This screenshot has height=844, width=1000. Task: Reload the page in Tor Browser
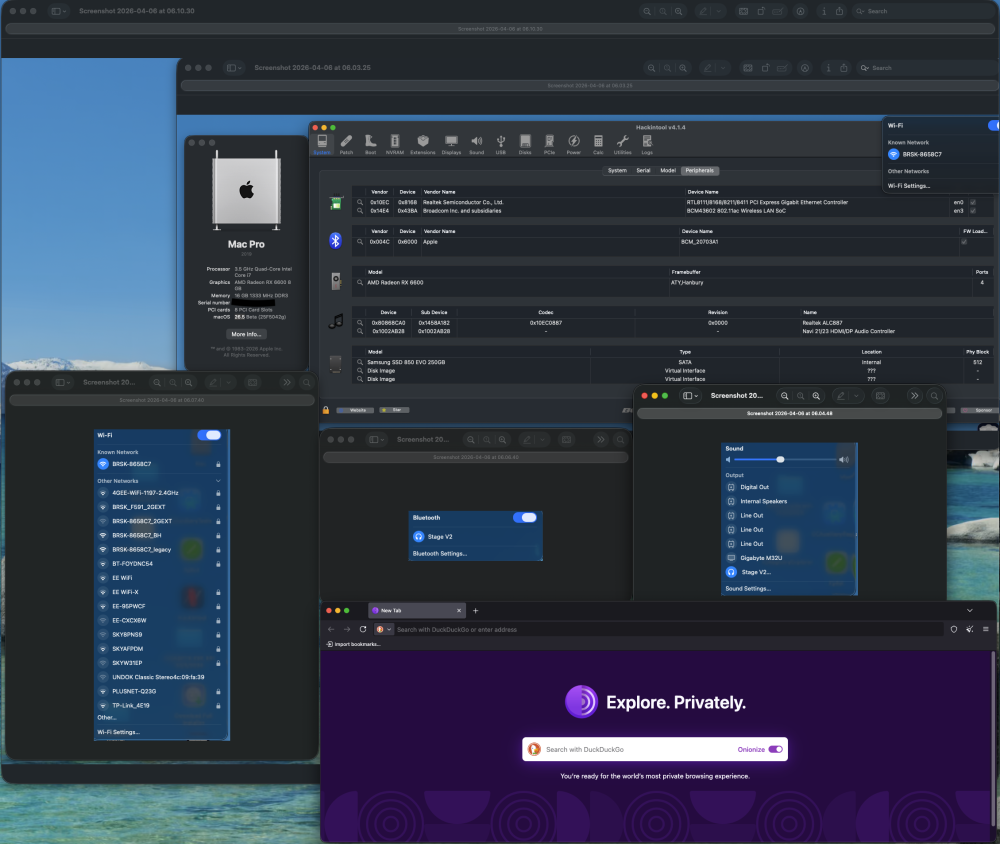click(x=363, y=629)
